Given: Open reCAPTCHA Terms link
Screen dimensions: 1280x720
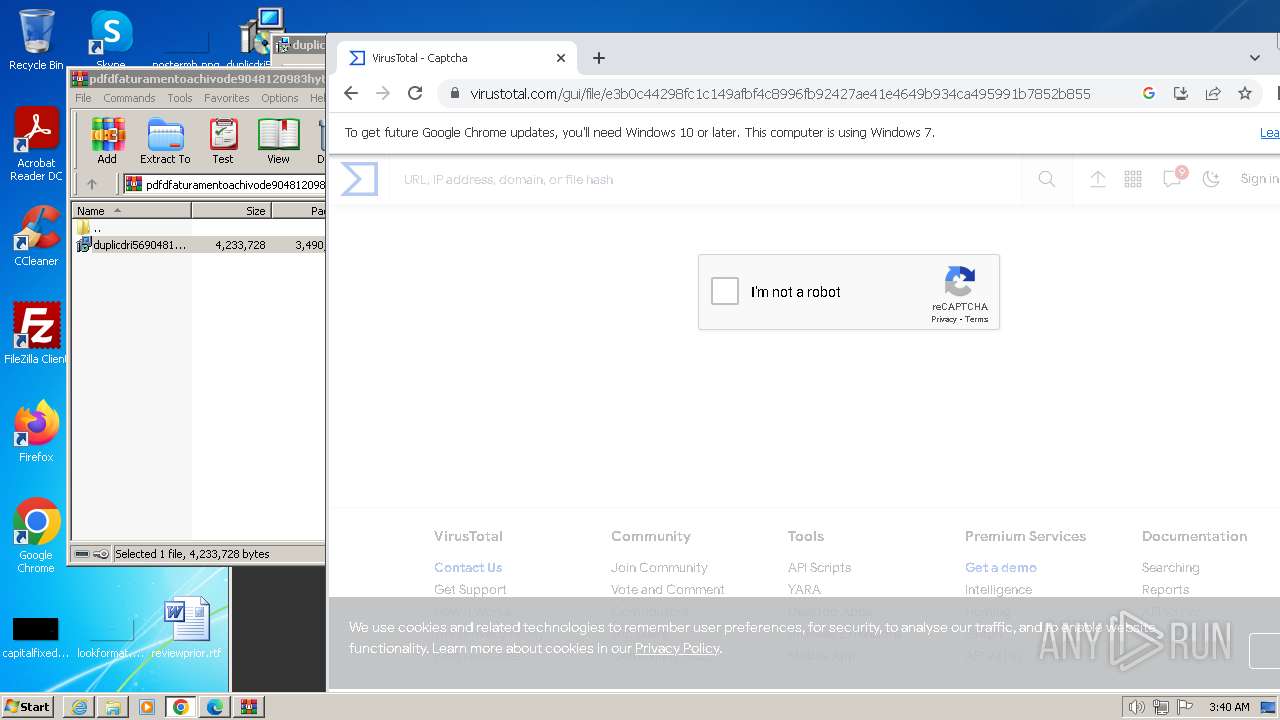Looking at the screenshot, I should (977, 319).
